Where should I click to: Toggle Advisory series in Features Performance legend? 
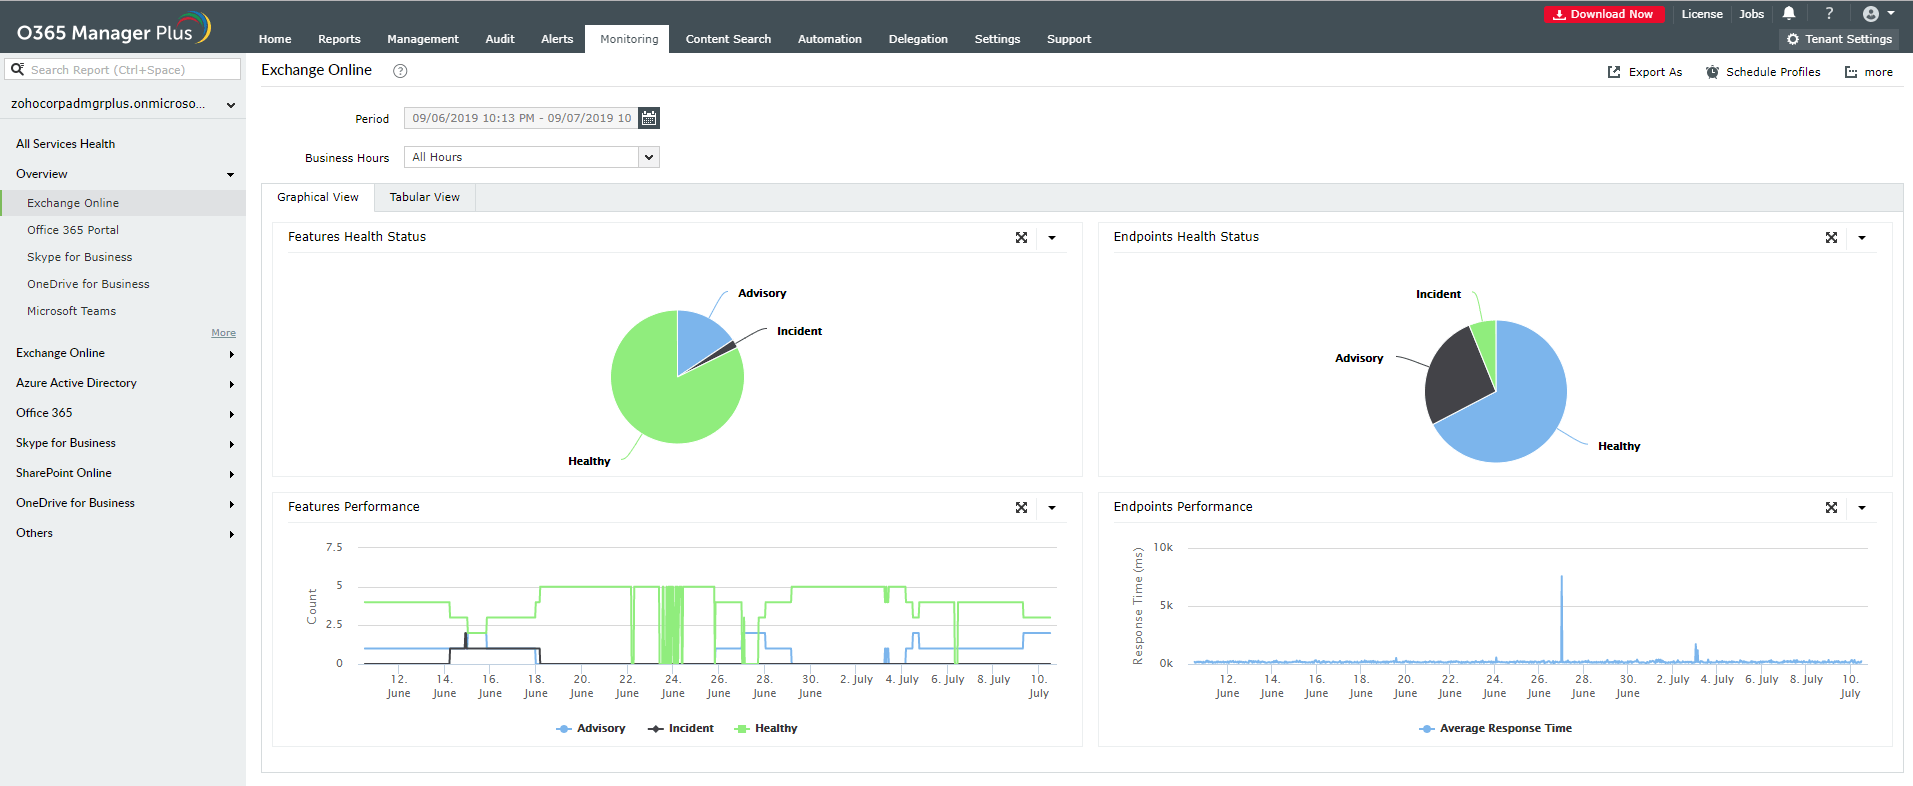pos(591,729)
